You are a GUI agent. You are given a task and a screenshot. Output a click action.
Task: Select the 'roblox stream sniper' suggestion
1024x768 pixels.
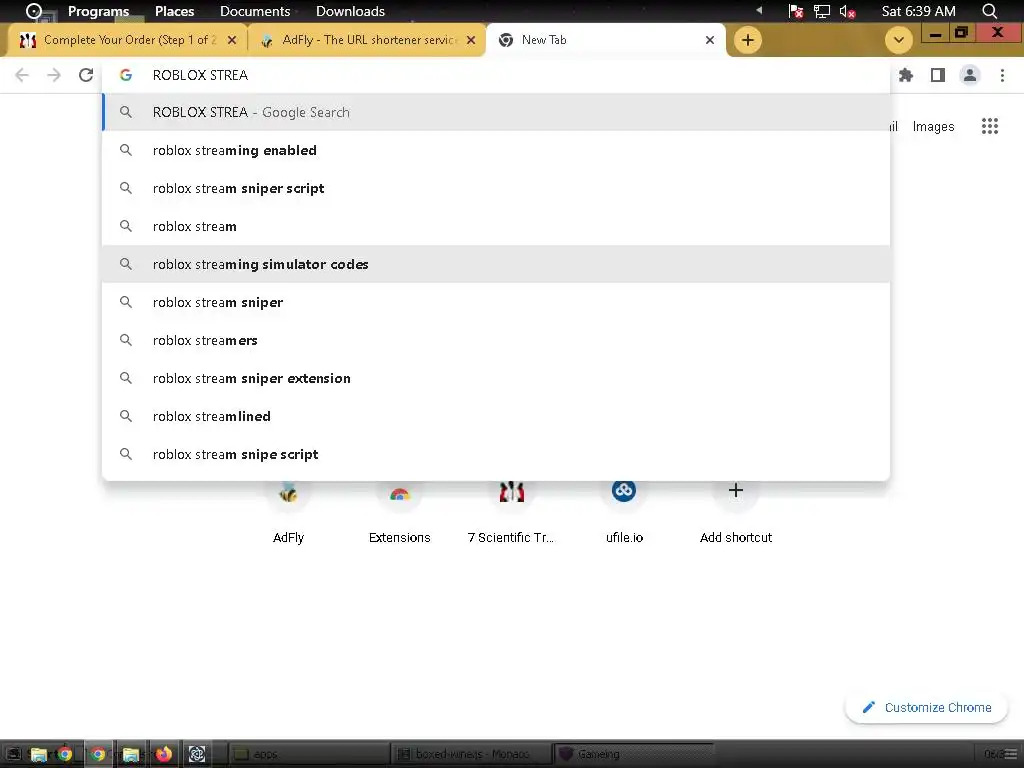point(496,302)
